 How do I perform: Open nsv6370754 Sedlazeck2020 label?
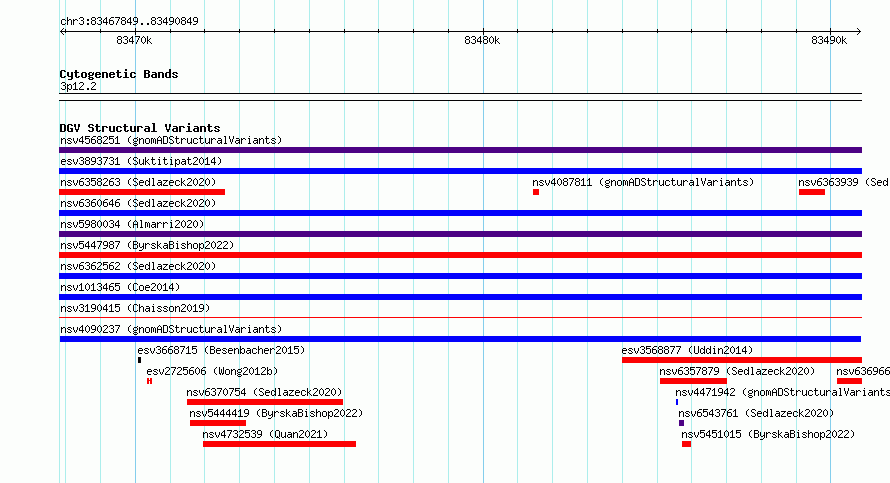click(x=265, y=392)
